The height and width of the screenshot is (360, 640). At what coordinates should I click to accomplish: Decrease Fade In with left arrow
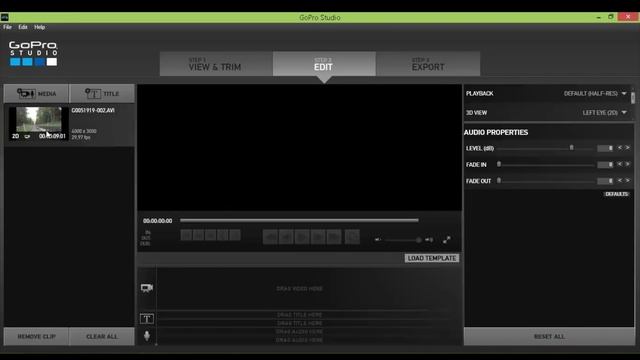tap(620, 164)
